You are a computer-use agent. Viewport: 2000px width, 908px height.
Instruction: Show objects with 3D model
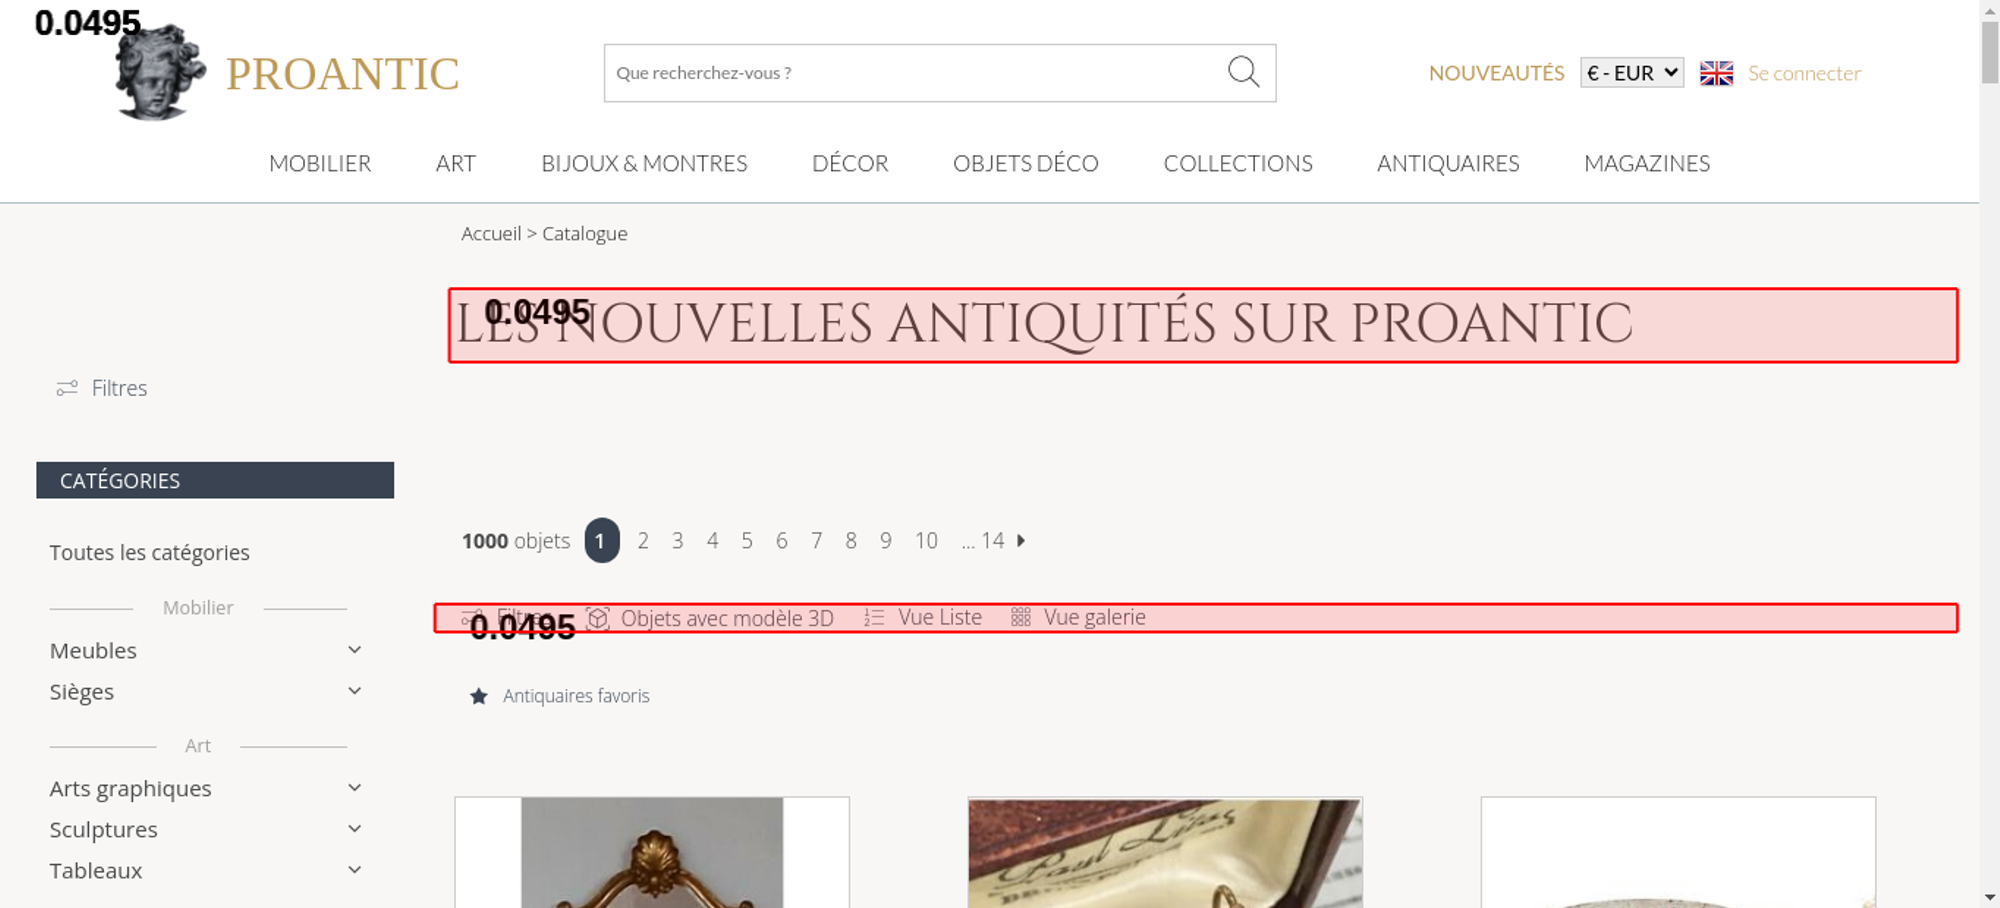(x=710, y=618)
